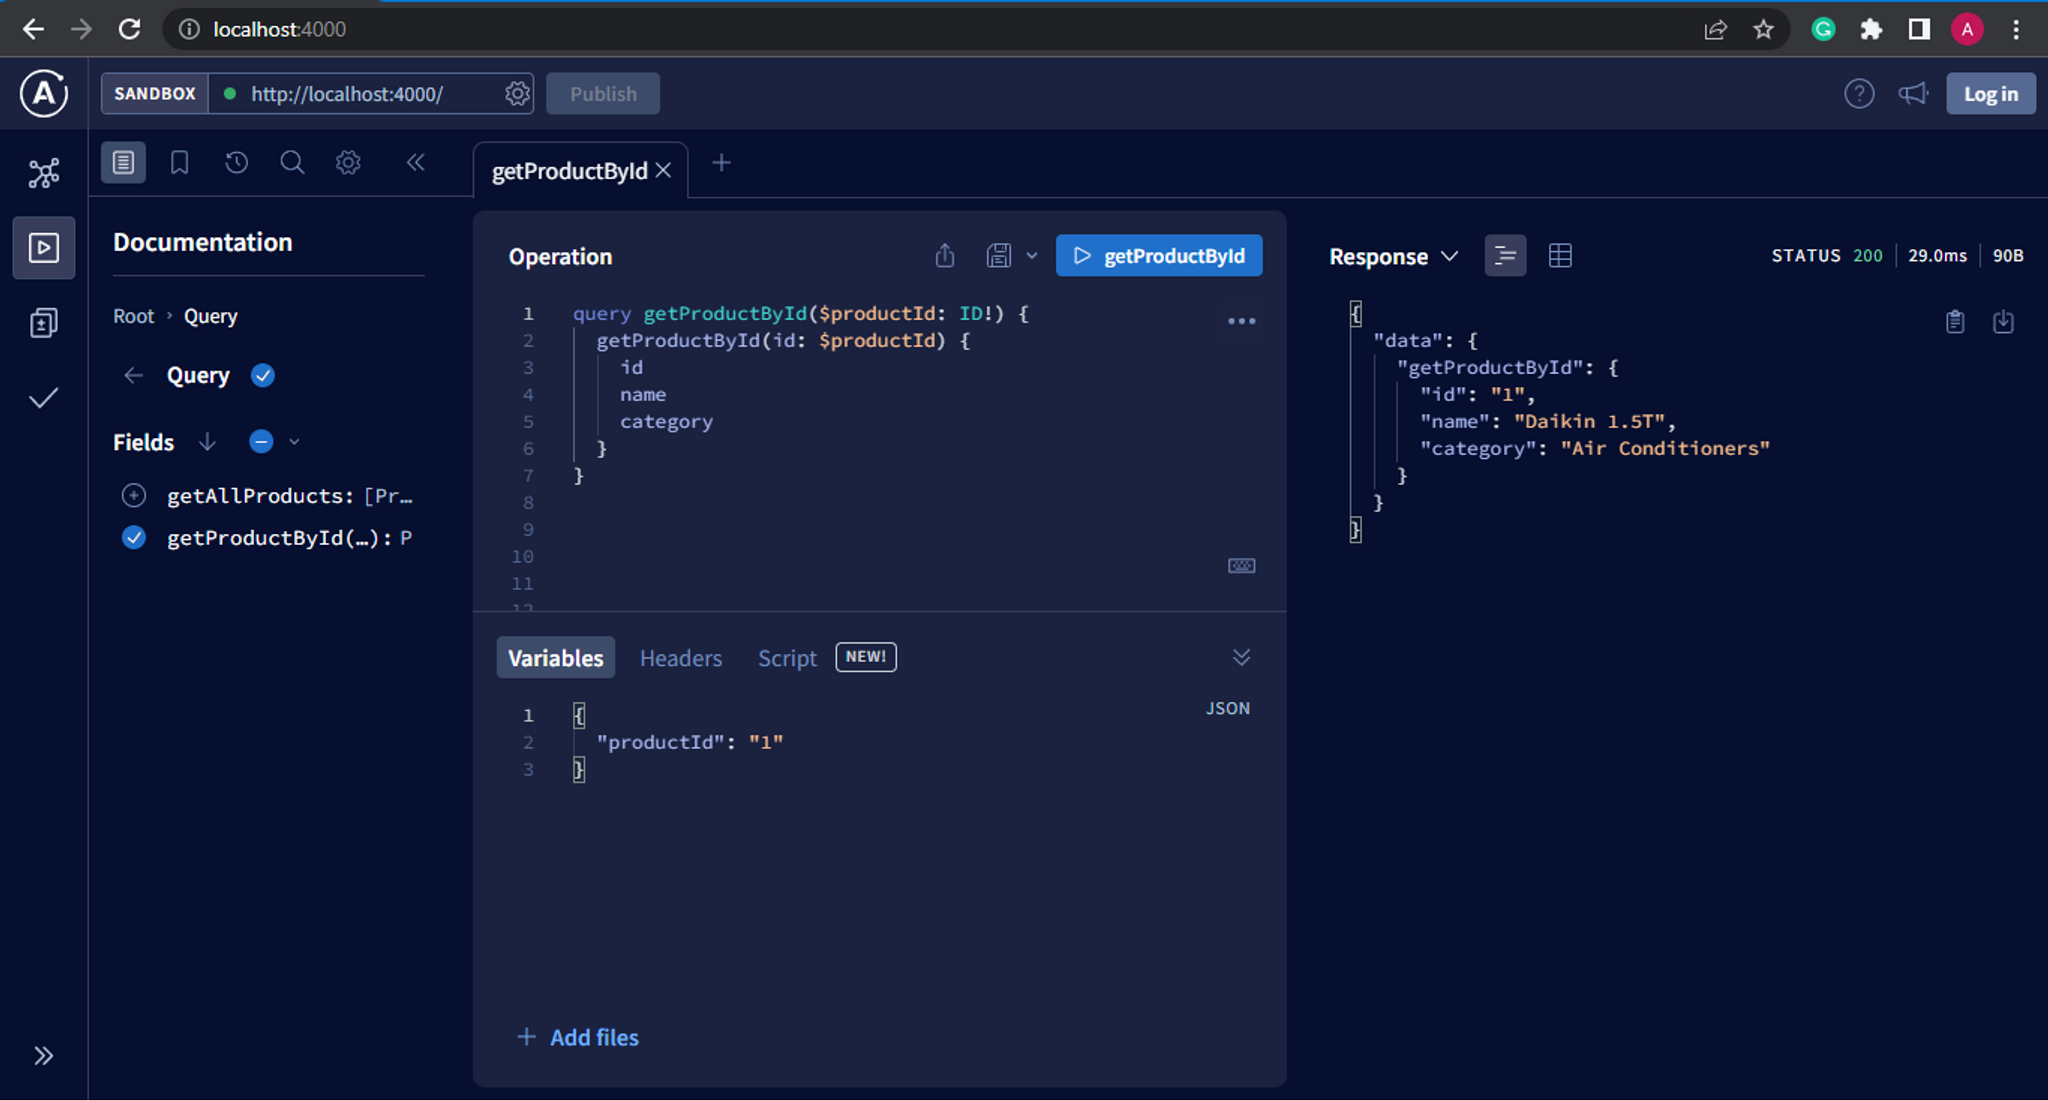Switch response to table view
This screenshot has height=1100, width=2048.
(1560, 256)
